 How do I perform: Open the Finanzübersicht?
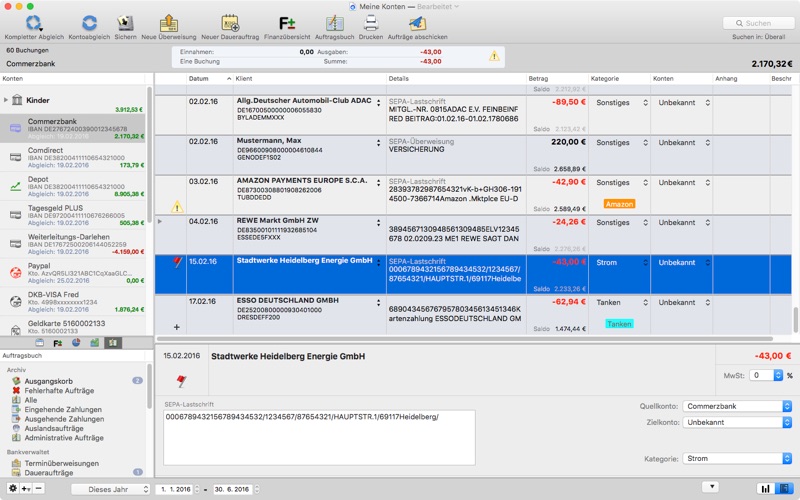tap(287, 28)
